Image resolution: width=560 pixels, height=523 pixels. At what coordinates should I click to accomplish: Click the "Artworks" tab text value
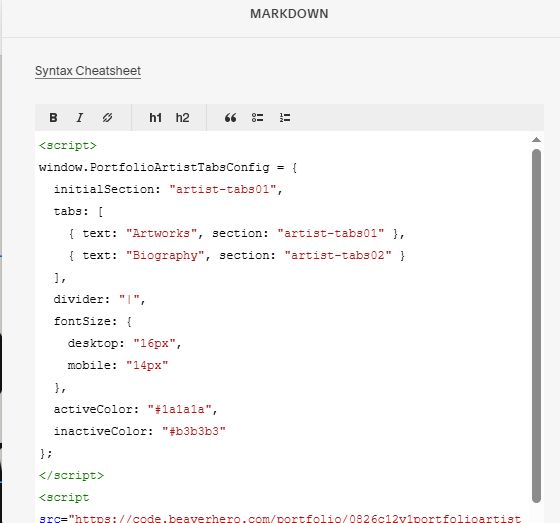(161, 233)
